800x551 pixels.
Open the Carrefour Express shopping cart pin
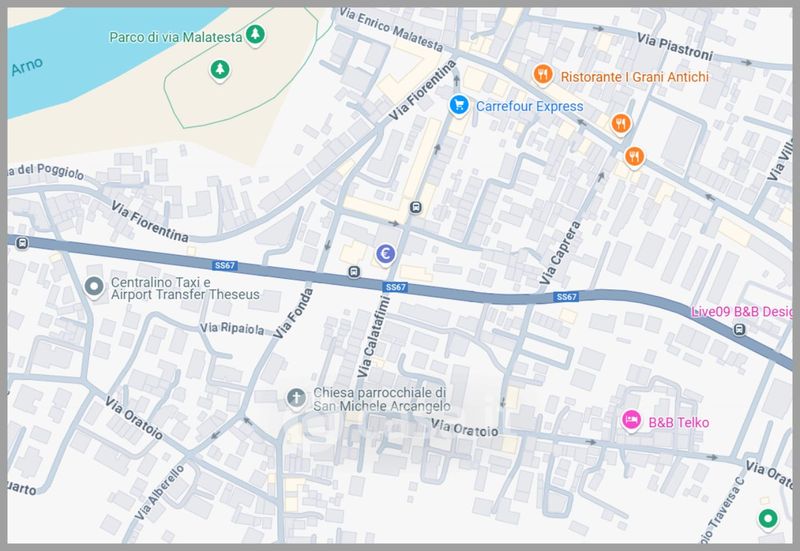click(x=459, y=106)
